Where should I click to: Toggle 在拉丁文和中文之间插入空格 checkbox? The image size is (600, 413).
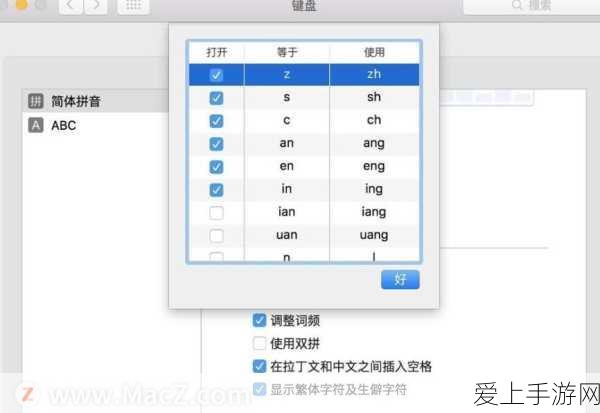coord(259,366)
